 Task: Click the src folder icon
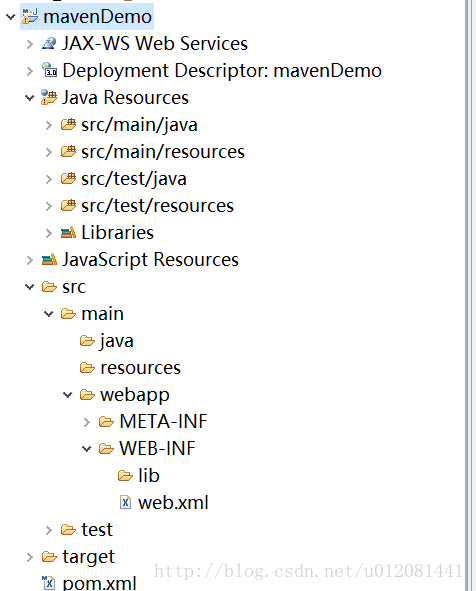pos(49,287)
